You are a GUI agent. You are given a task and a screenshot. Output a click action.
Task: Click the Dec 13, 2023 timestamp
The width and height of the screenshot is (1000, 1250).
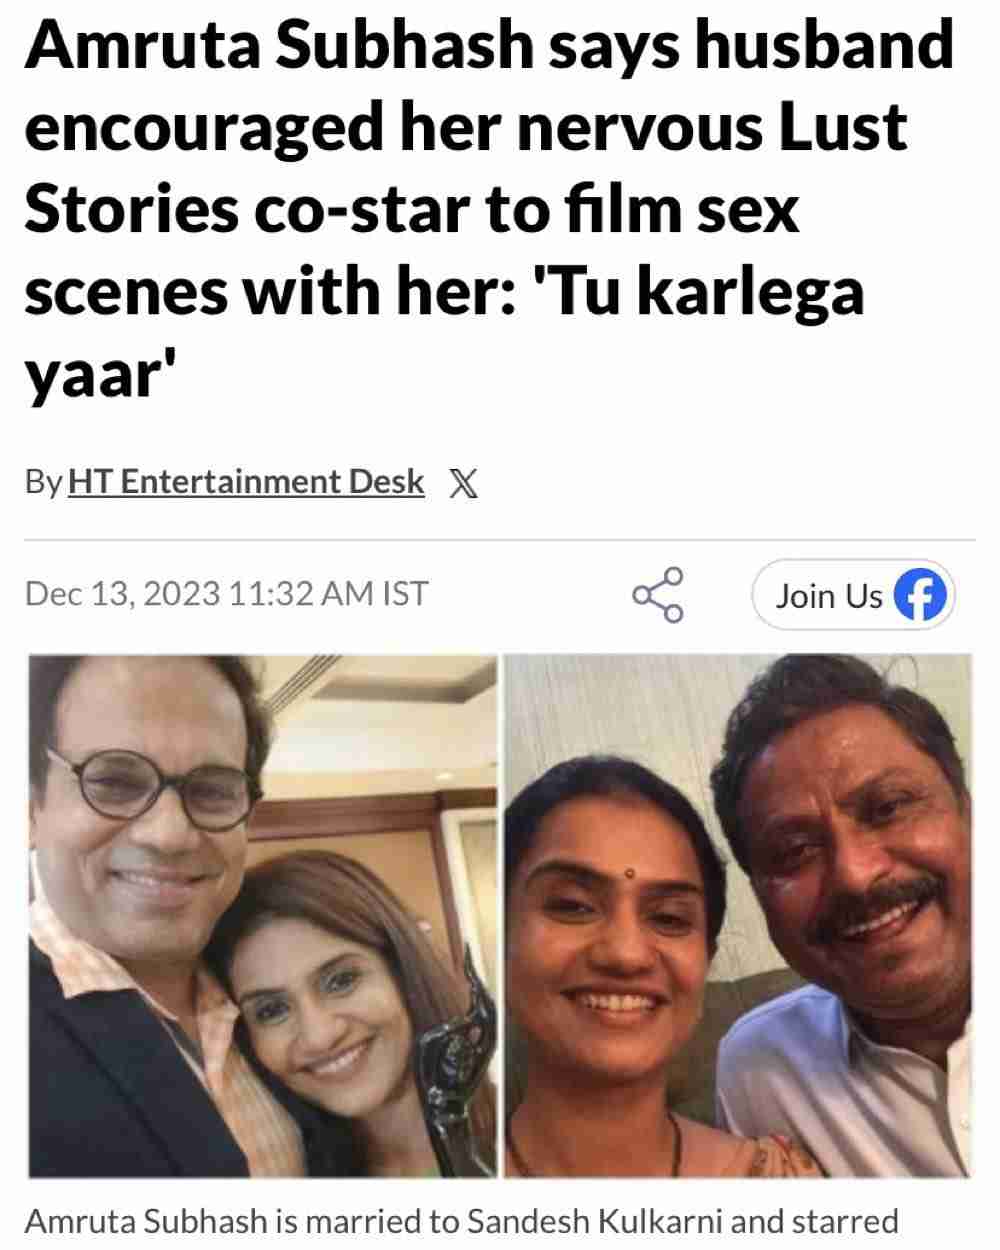[226, 594]
